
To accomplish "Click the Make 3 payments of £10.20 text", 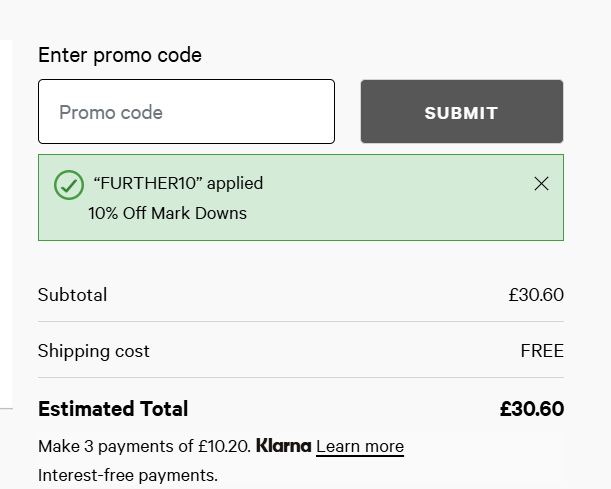I will pos(144,446).
